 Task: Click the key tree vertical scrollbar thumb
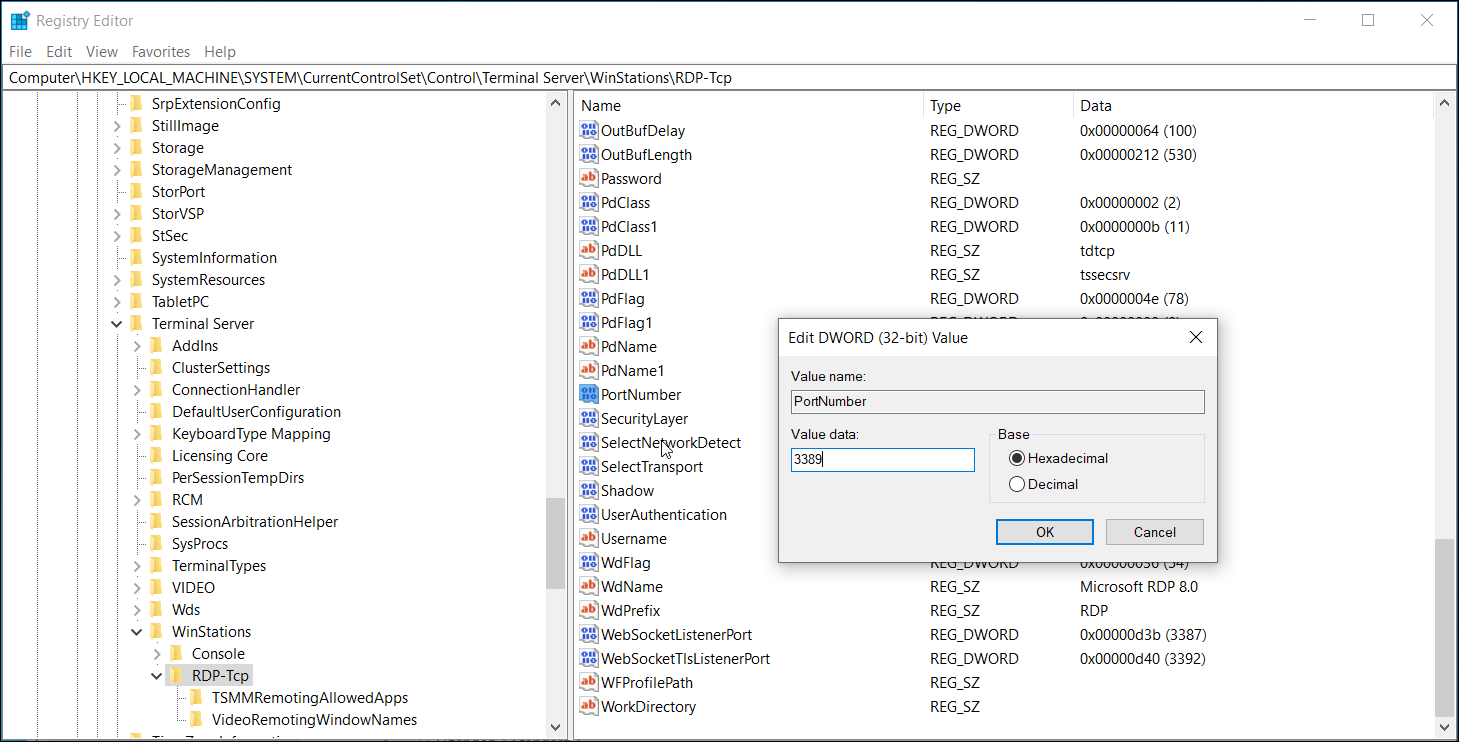point(555,543)
